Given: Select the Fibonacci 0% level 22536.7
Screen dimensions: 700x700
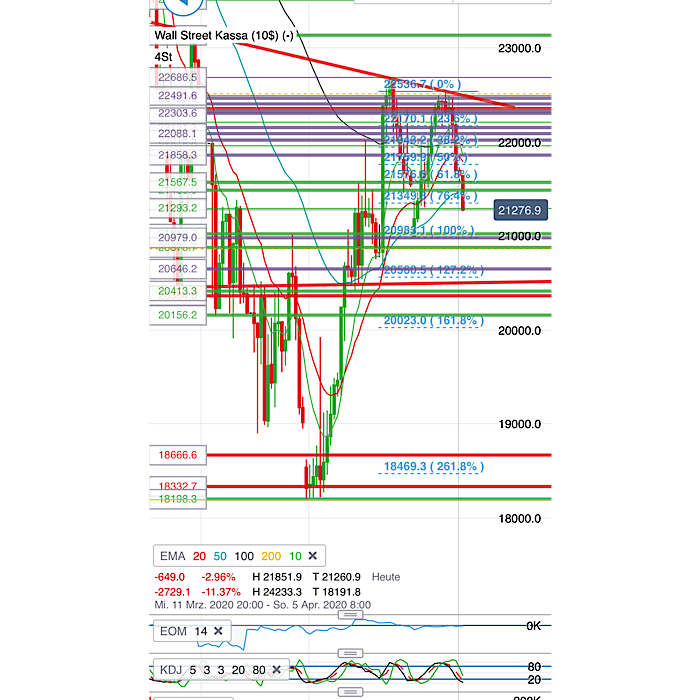Looking at the screenshot, I should pyautogui.click(x=422, y=84).
